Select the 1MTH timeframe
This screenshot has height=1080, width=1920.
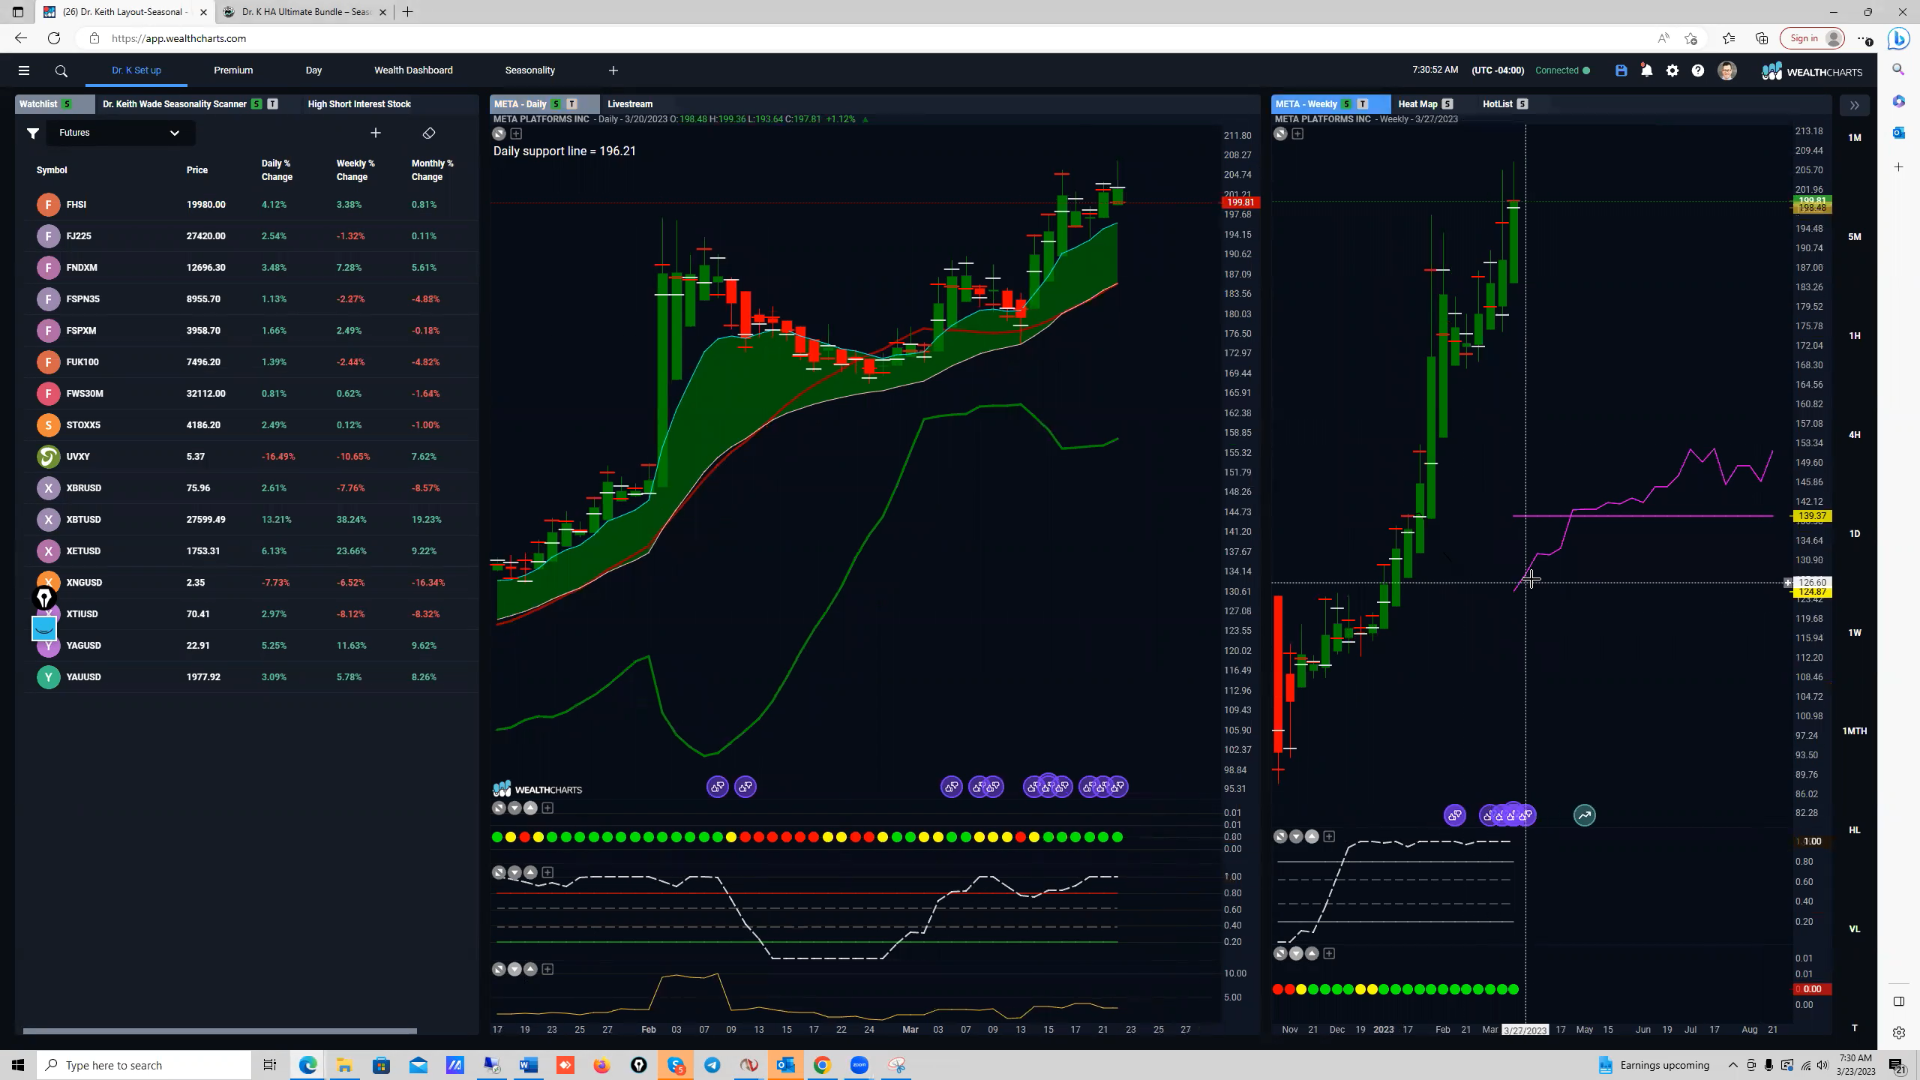coord(1855,731)
